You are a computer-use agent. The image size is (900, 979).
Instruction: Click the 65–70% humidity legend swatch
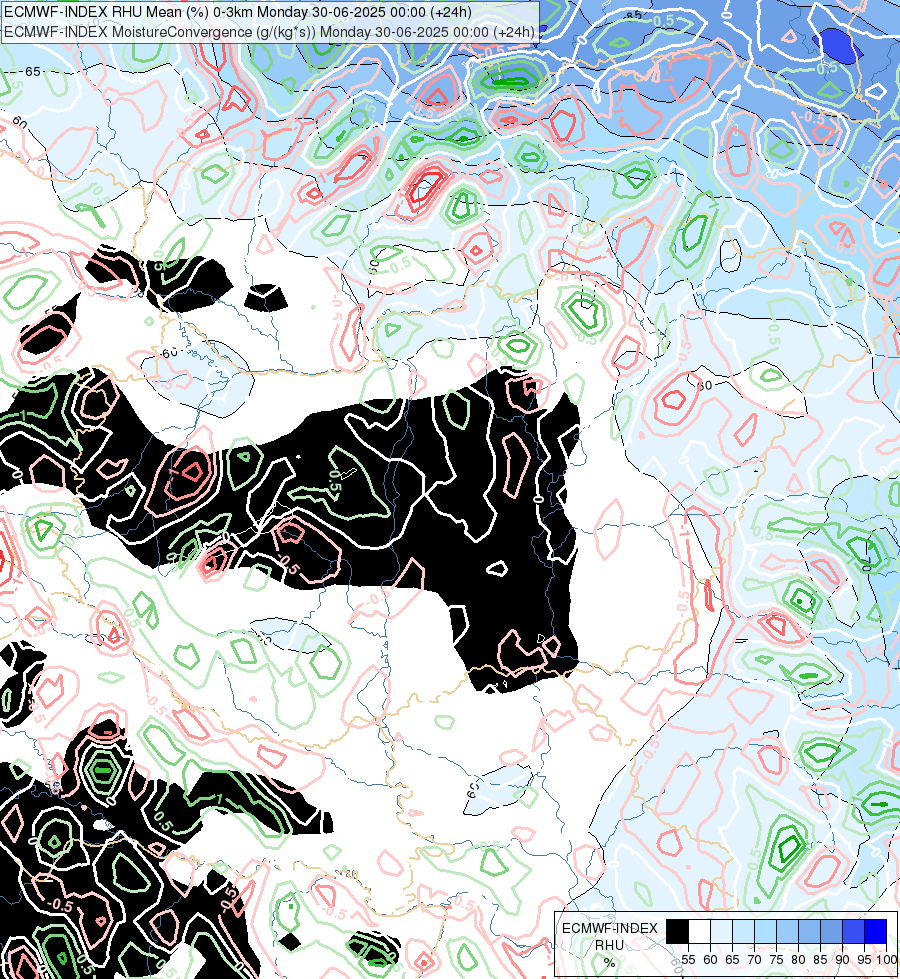[x=743, y=932]
